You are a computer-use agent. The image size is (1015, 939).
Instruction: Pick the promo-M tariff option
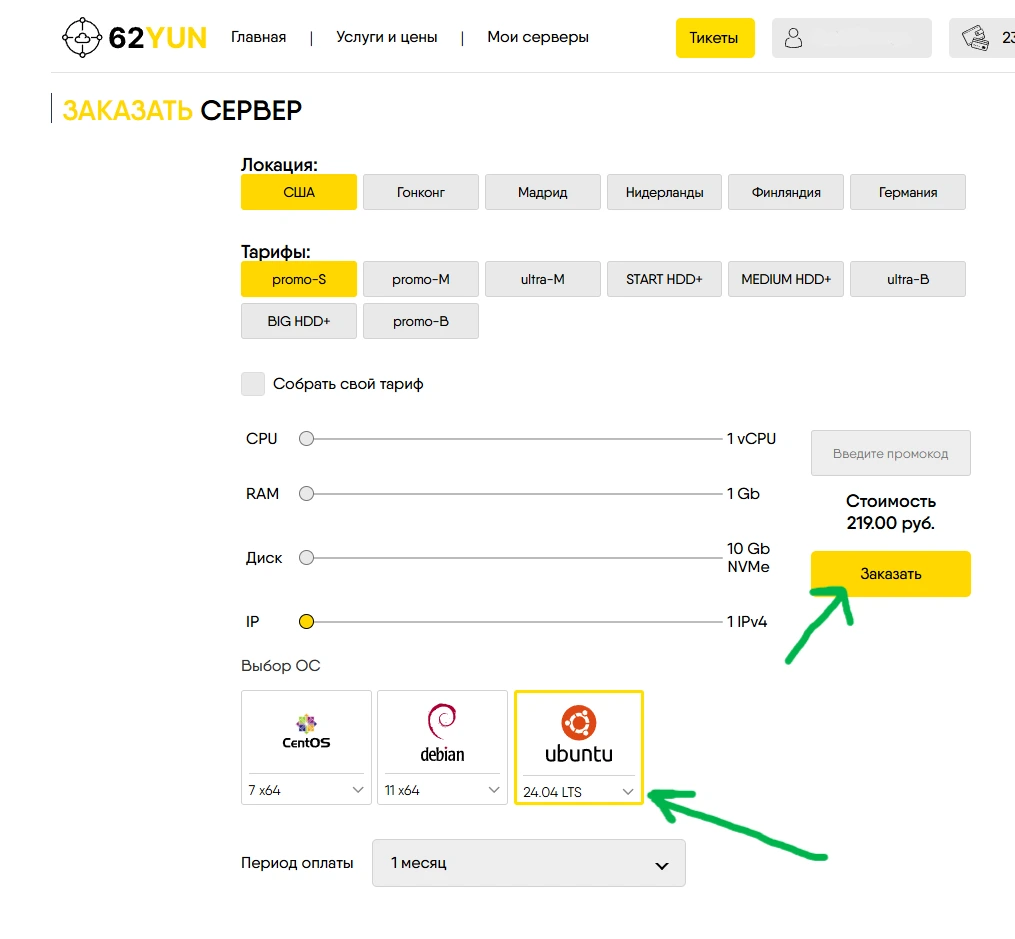coord(420,280)
